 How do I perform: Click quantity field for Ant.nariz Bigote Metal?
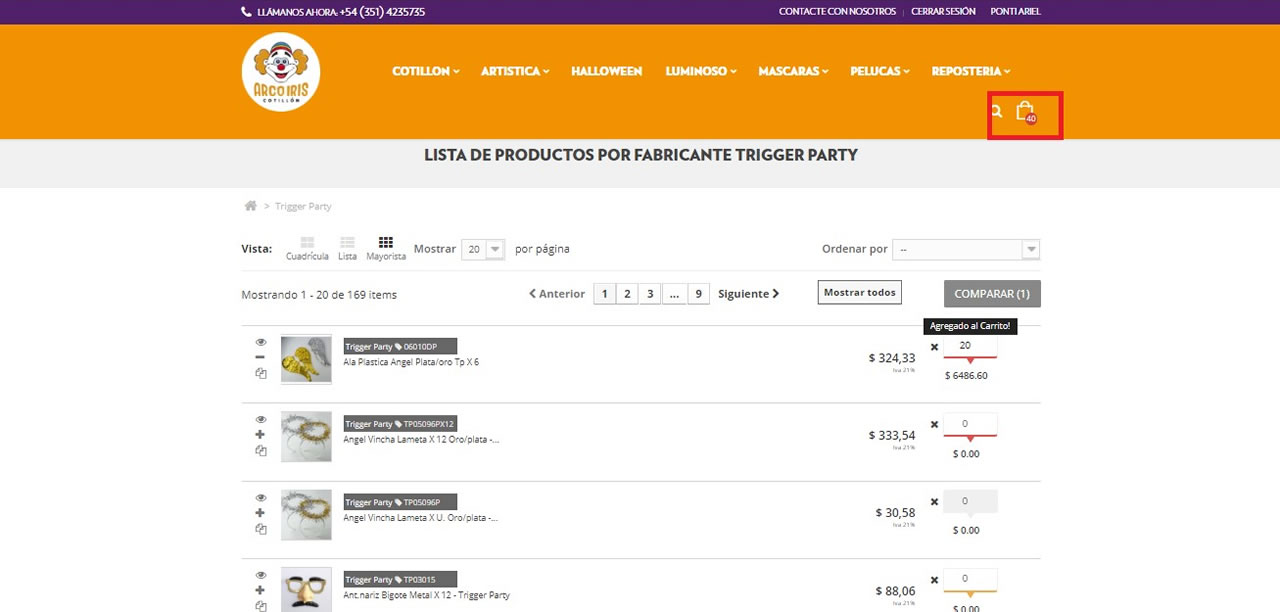click(x=970, y=579)
